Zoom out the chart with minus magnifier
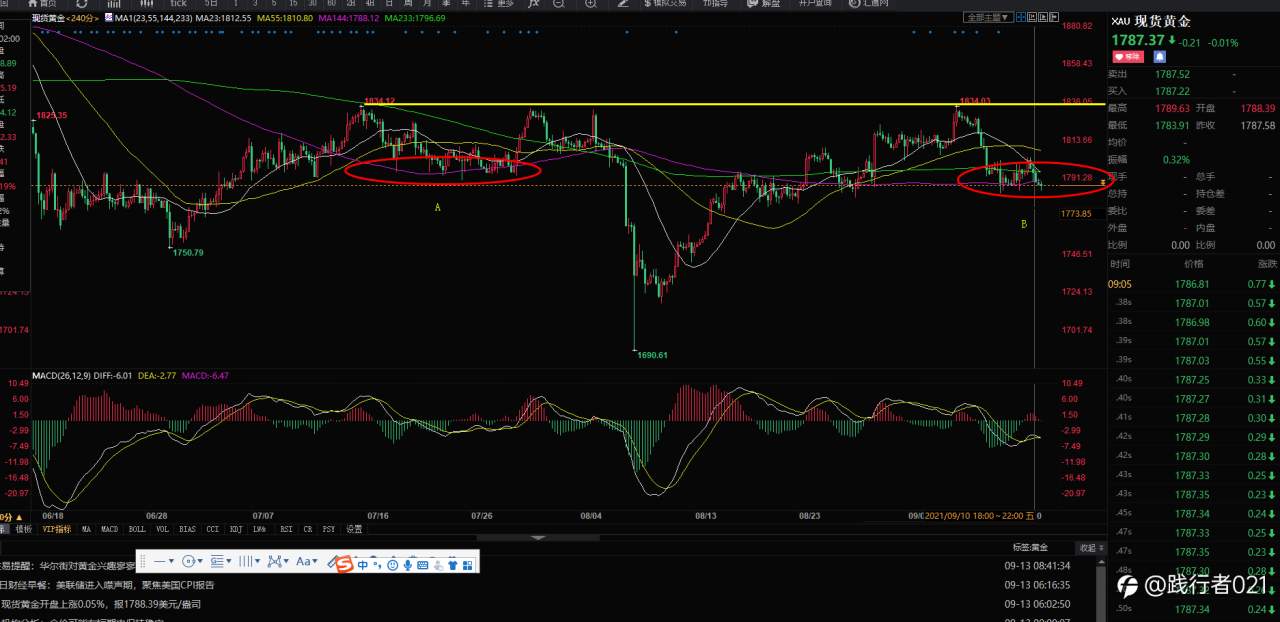The width and height of the screenshot is (1280, 622). [558, 4]
